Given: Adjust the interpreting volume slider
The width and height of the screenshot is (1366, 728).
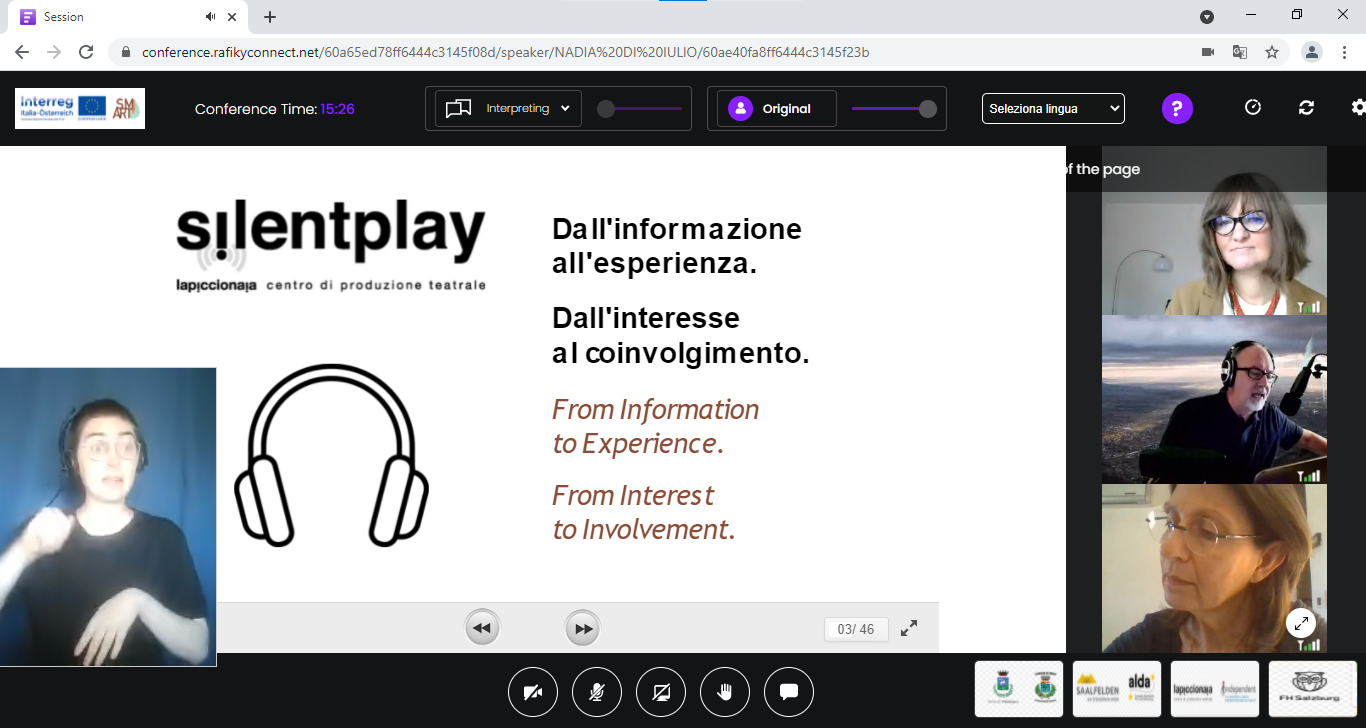Looking at the screenshot, I should point(640,109).
